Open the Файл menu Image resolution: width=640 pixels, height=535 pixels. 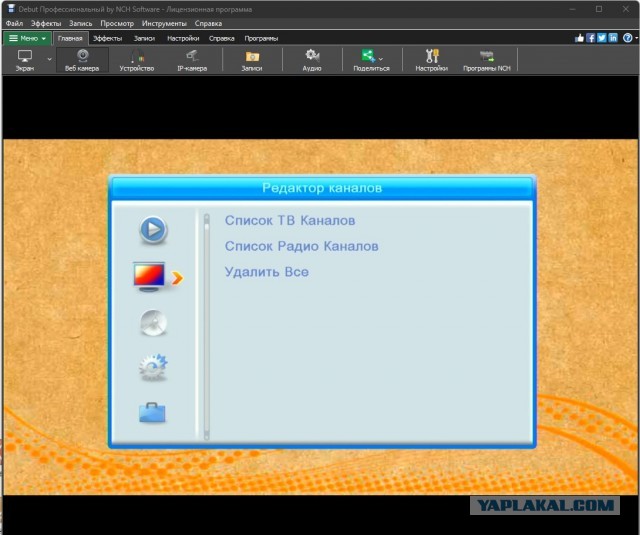(x=14, y=23)
